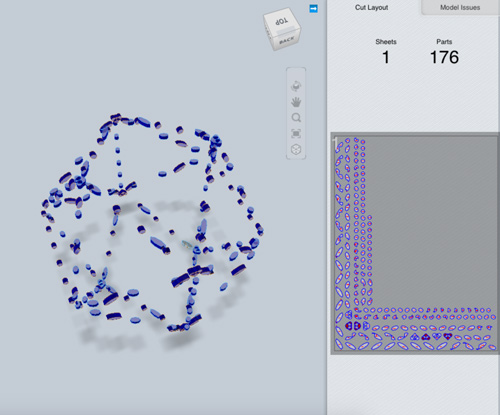This screenshot has width=500, height=415.
Task: Click the Sheets count value 1
Action: click(x=386, y=57)
